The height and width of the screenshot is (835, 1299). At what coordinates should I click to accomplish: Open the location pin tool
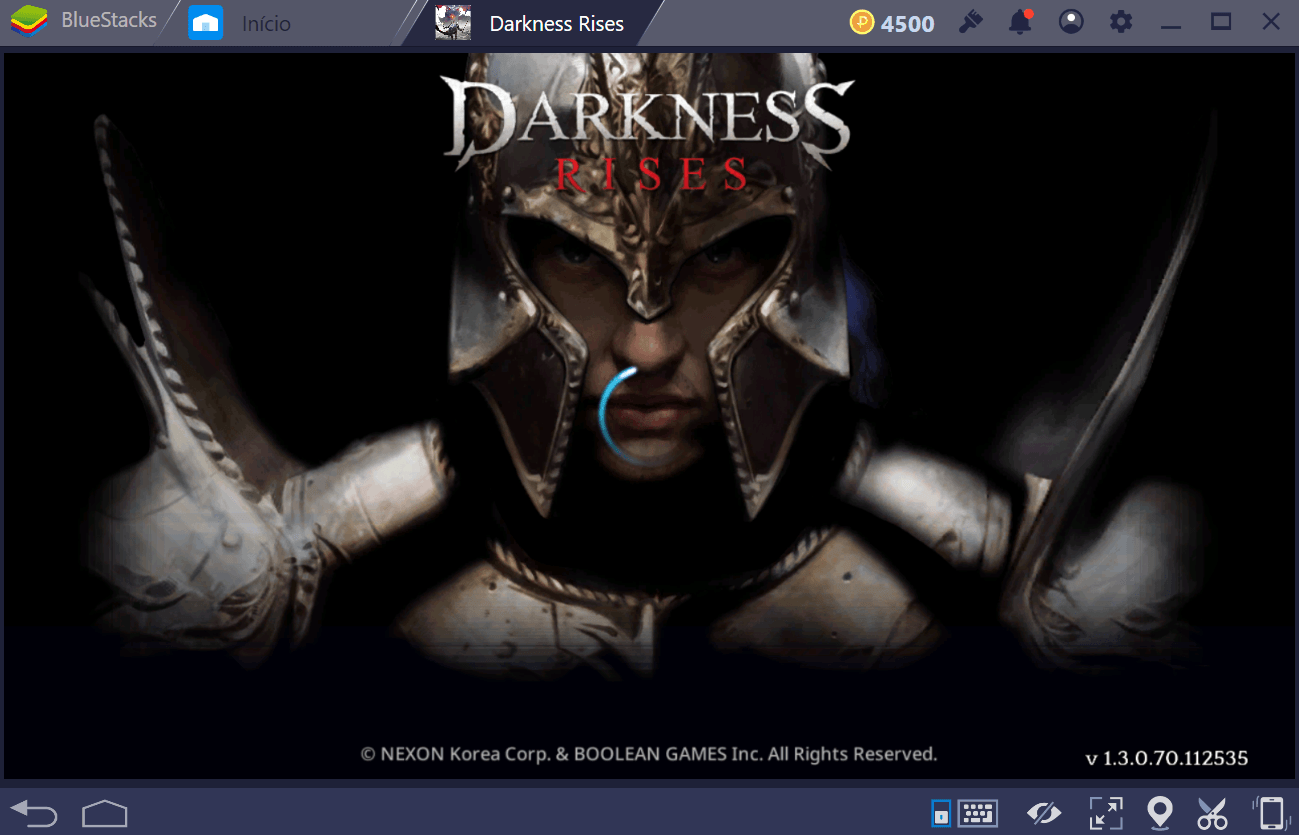coord(1159,813)
